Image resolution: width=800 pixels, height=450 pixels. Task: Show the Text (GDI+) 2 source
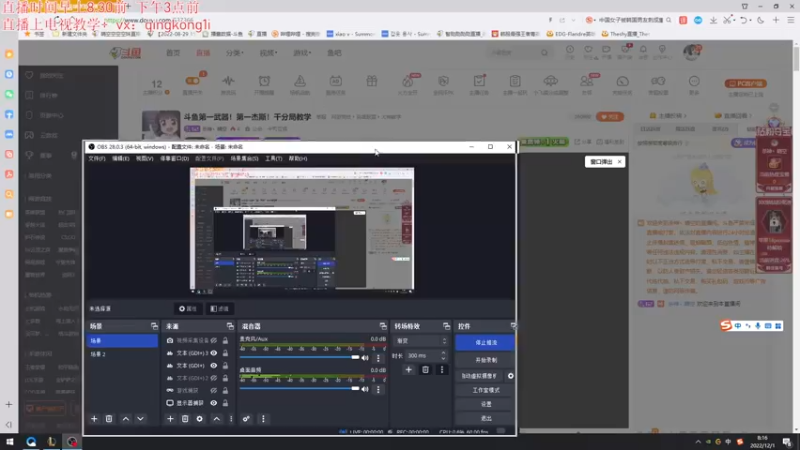(214, 378)
